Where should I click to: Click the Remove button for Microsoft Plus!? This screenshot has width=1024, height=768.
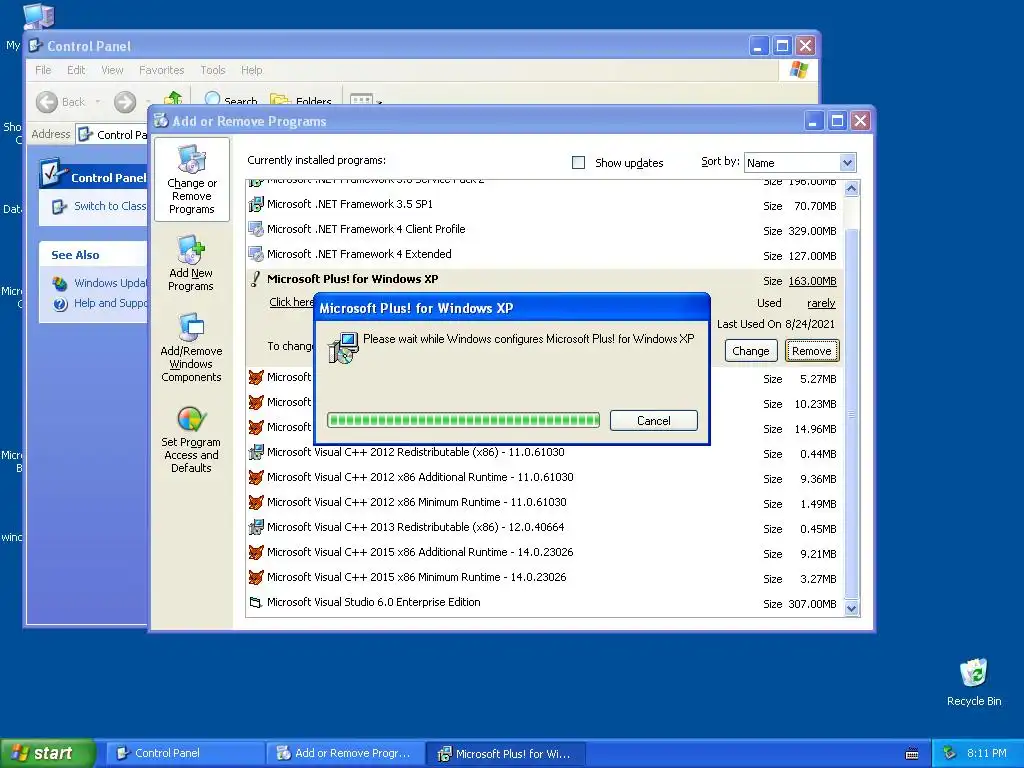click(812, 351)
